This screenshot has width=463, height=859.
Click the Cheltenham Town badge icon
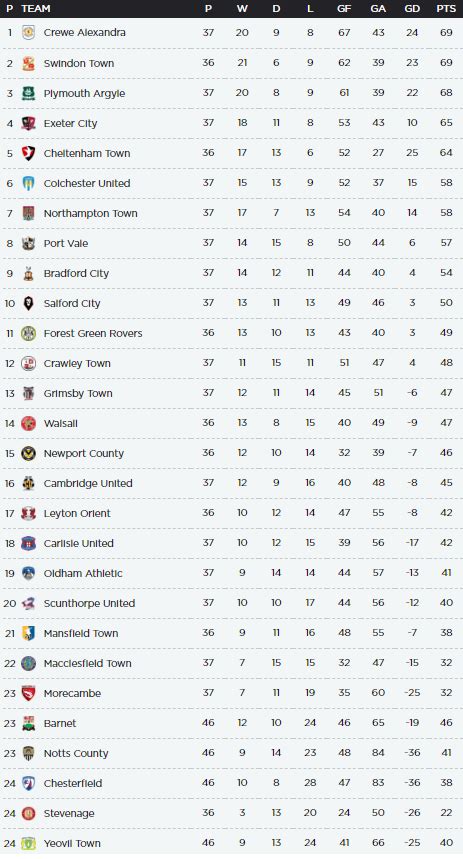(x=28, y=153)
